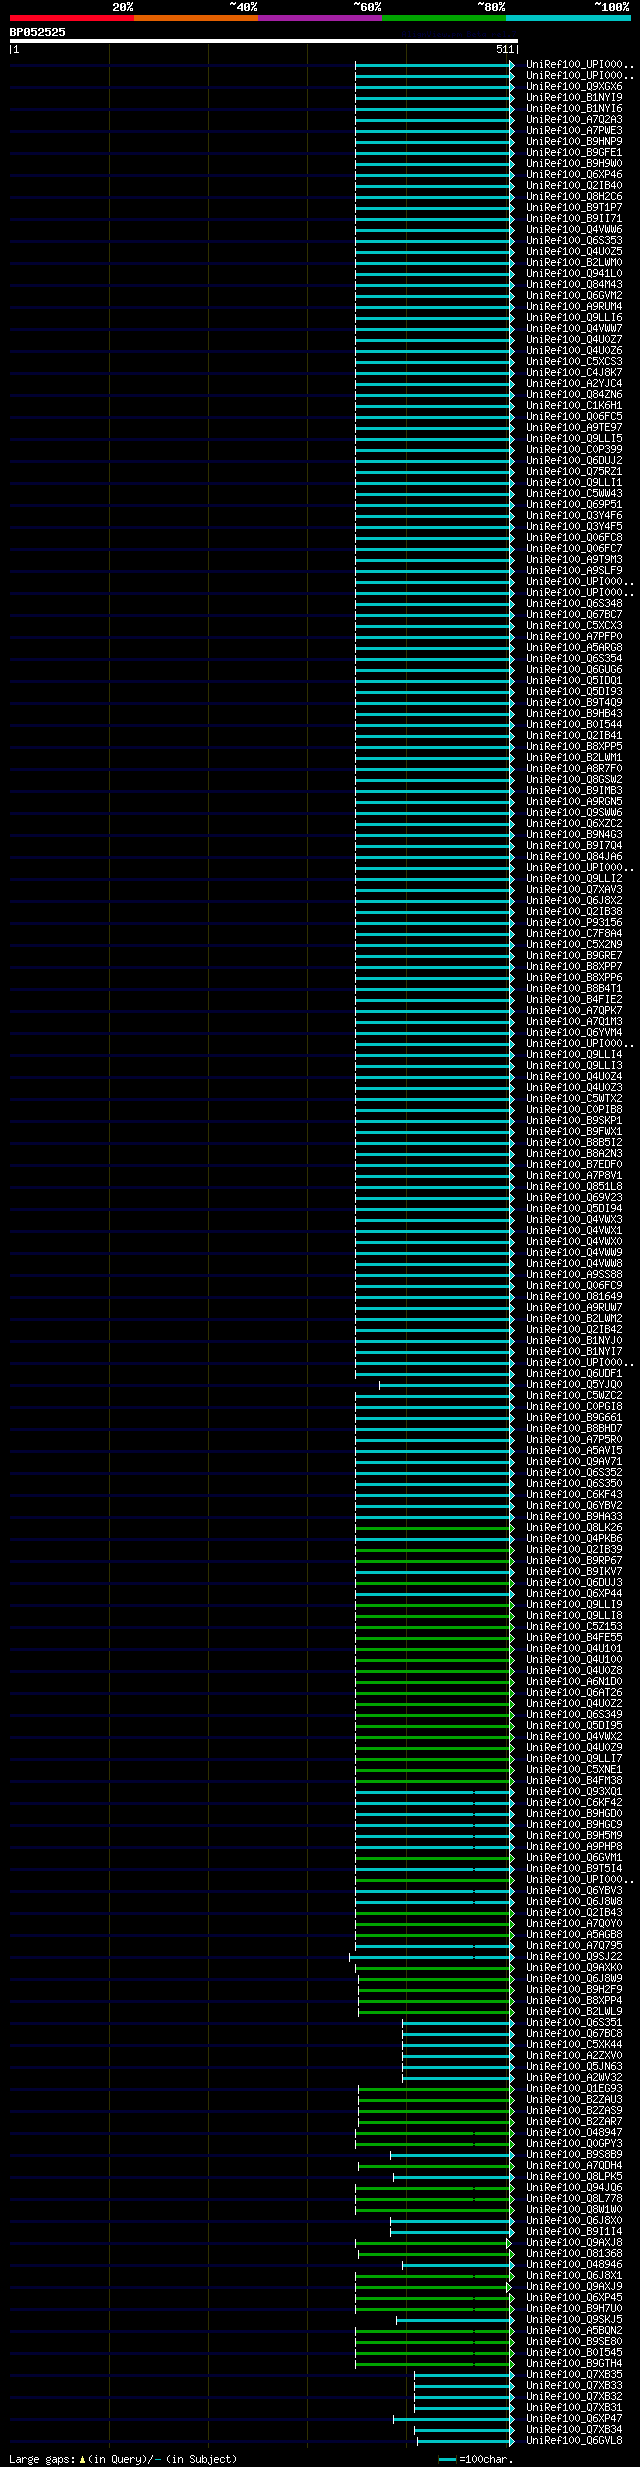Click UniRef100_B9S8B9 entry

pyautogui.click(x=574, y=2155)
